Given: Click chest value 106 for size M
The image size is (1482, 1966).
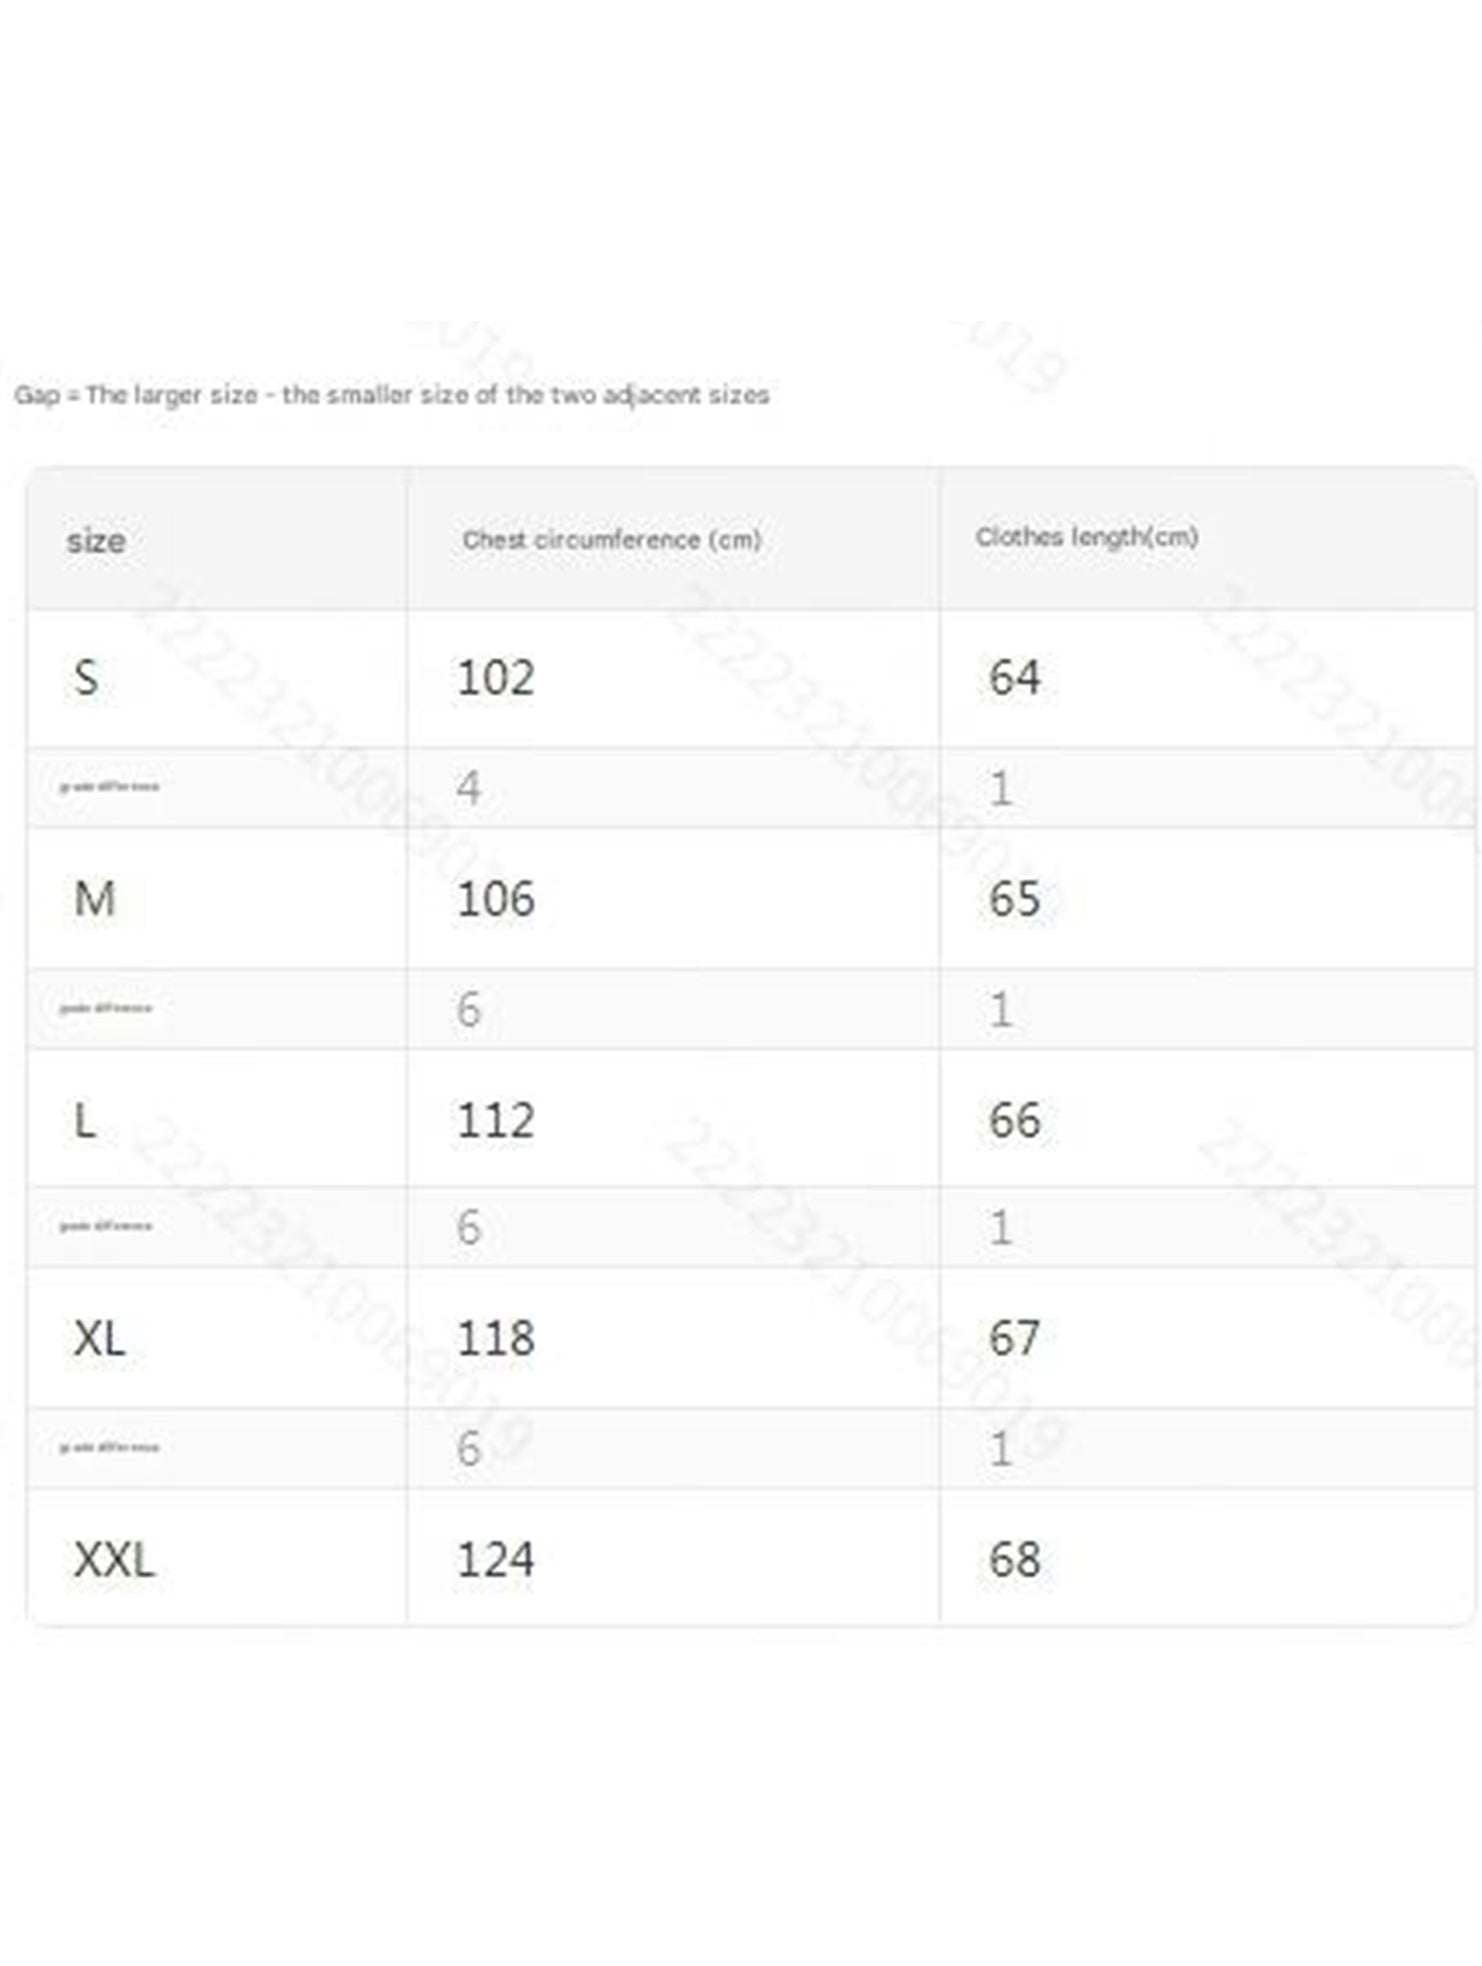Looking at the screenshot, I should tap(495, 898).
